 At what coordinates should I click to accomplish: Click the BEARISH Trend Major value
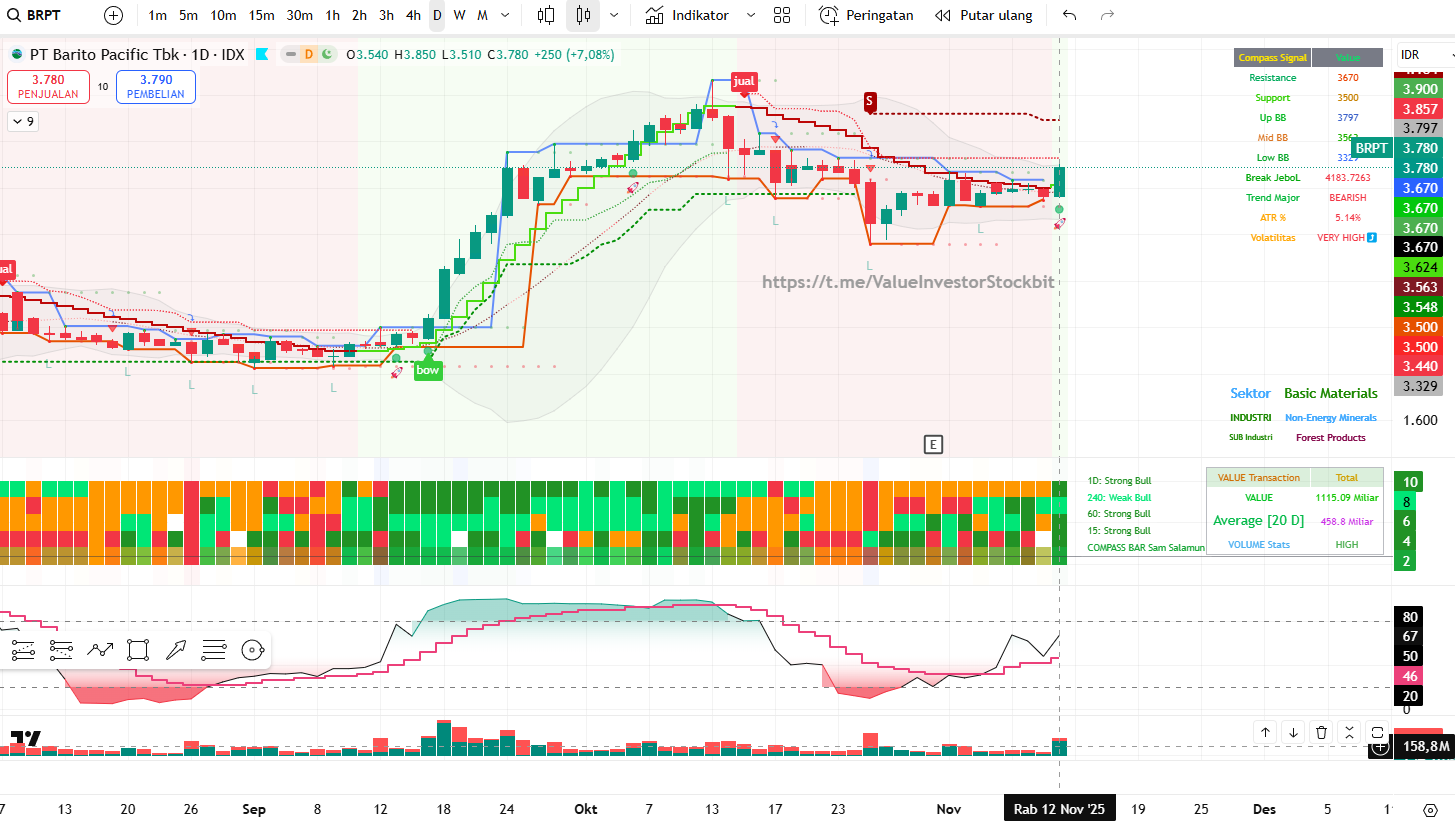tap(1347, 198)
